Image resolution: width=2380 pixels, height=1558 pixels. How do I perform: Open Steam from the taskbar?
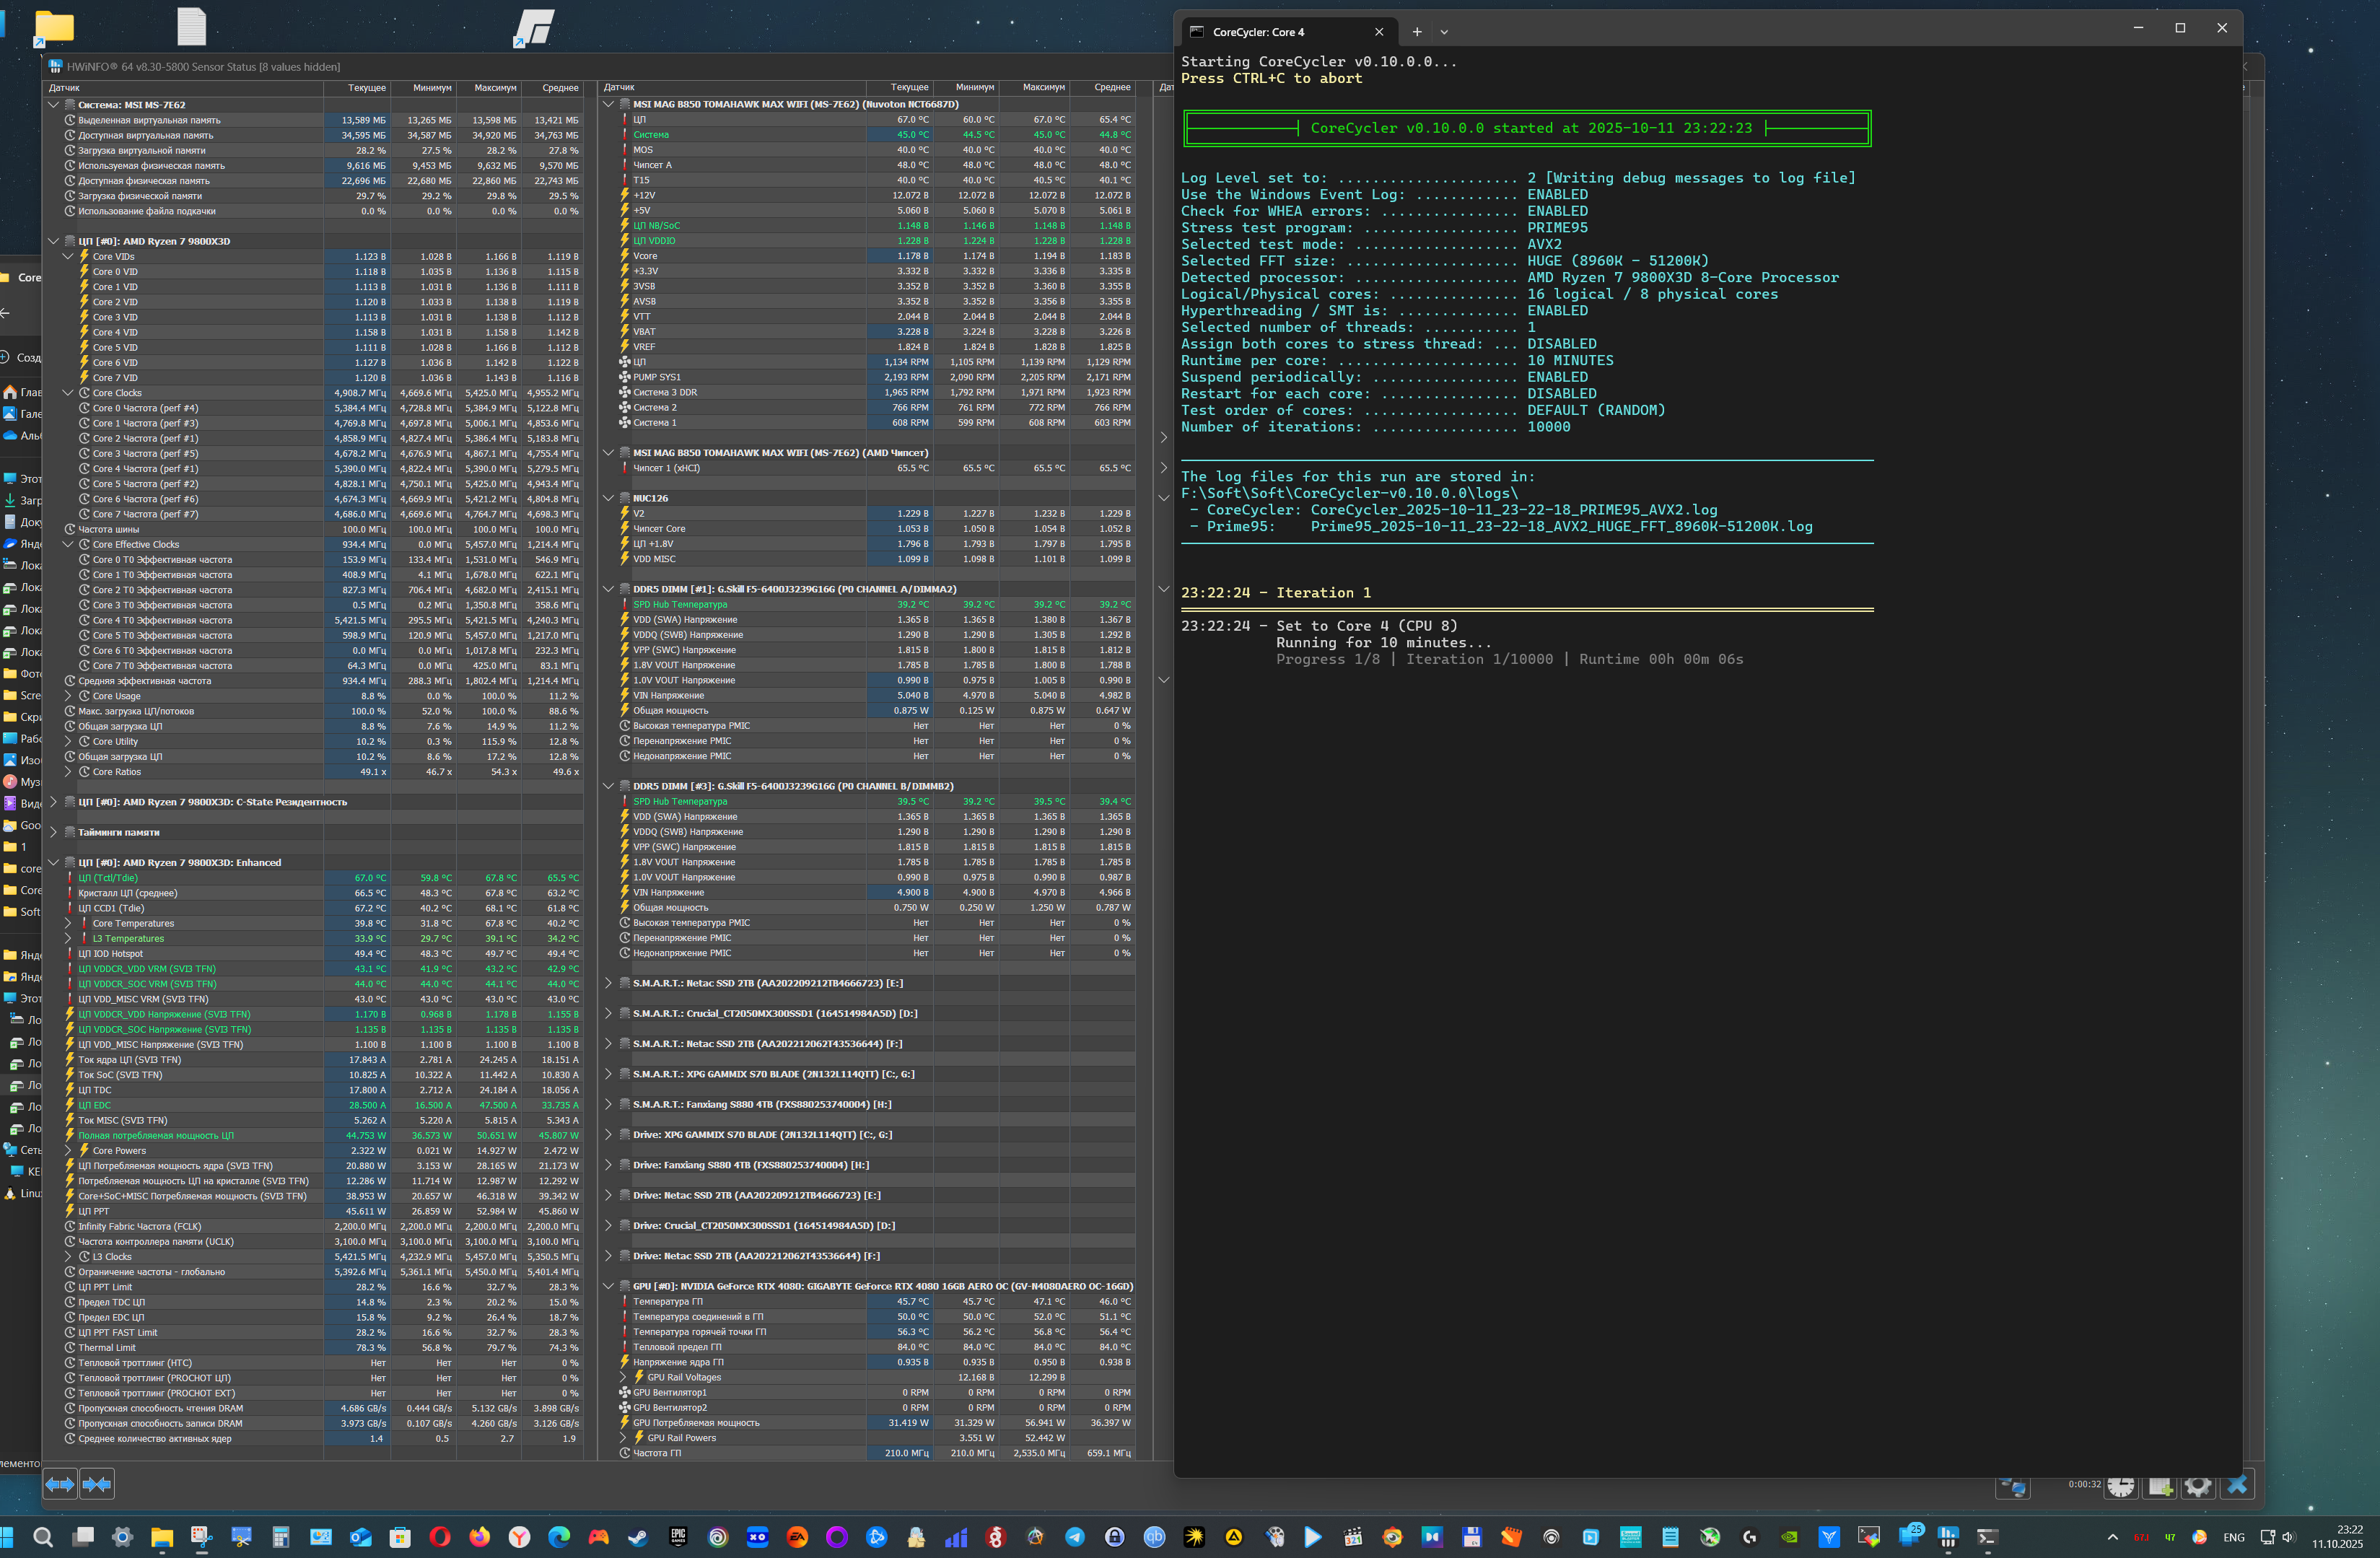click(638, 1537)
